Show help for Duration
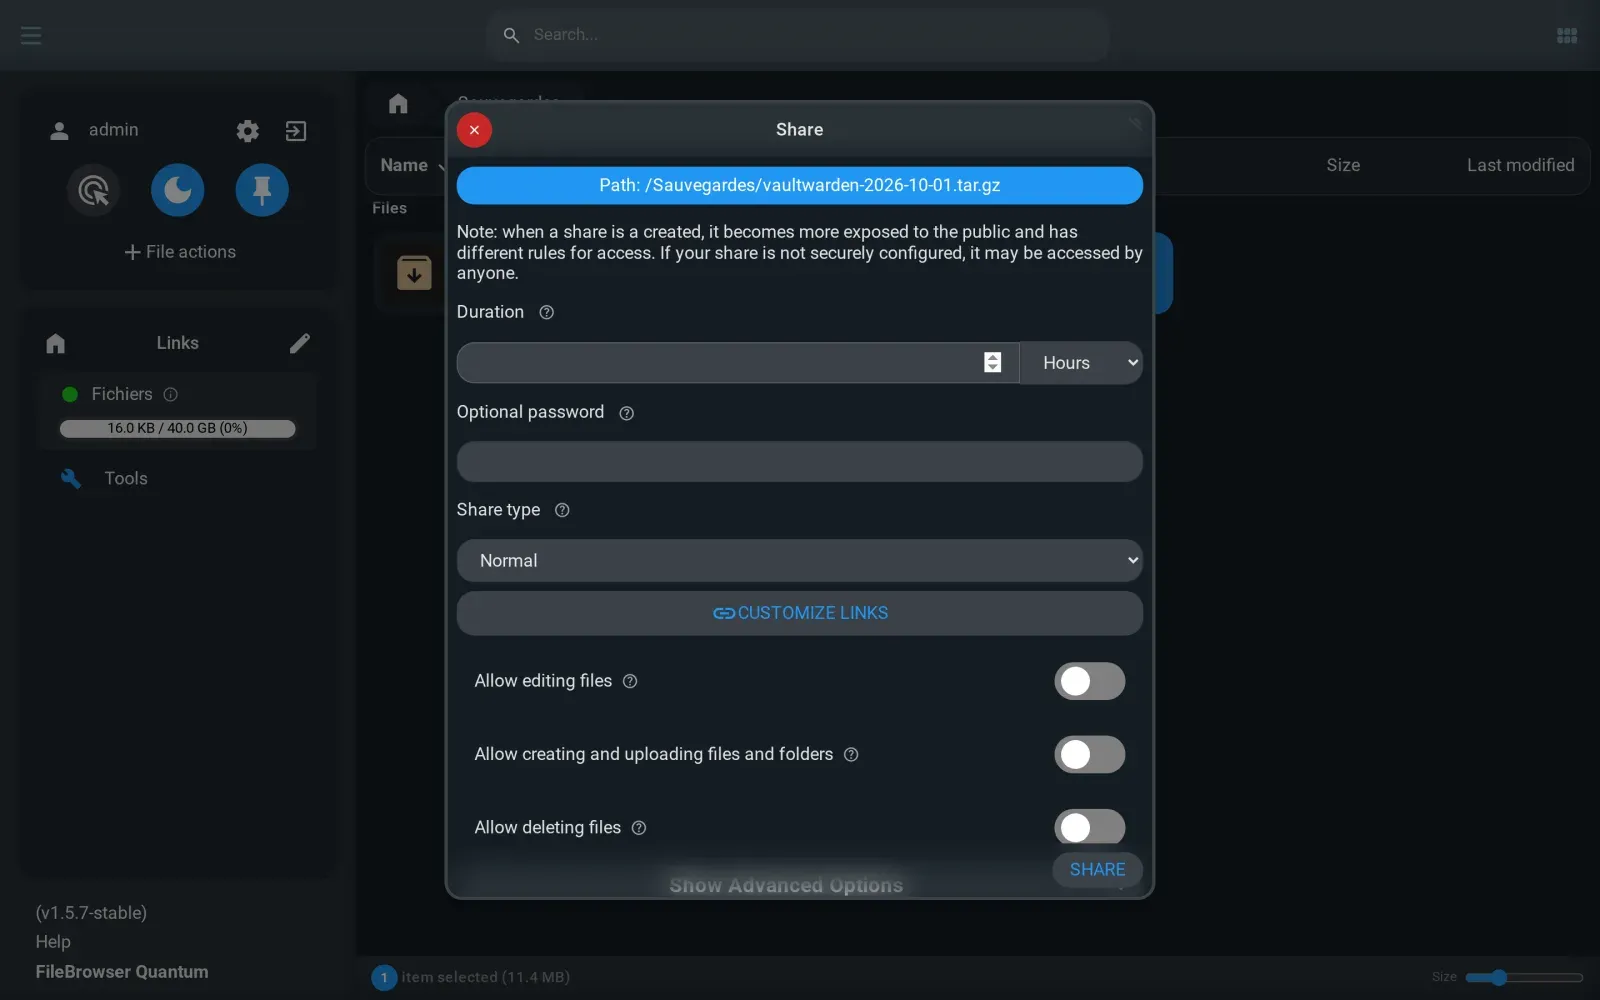This screenshot has height=1000, width=1600. click(546, 312)
